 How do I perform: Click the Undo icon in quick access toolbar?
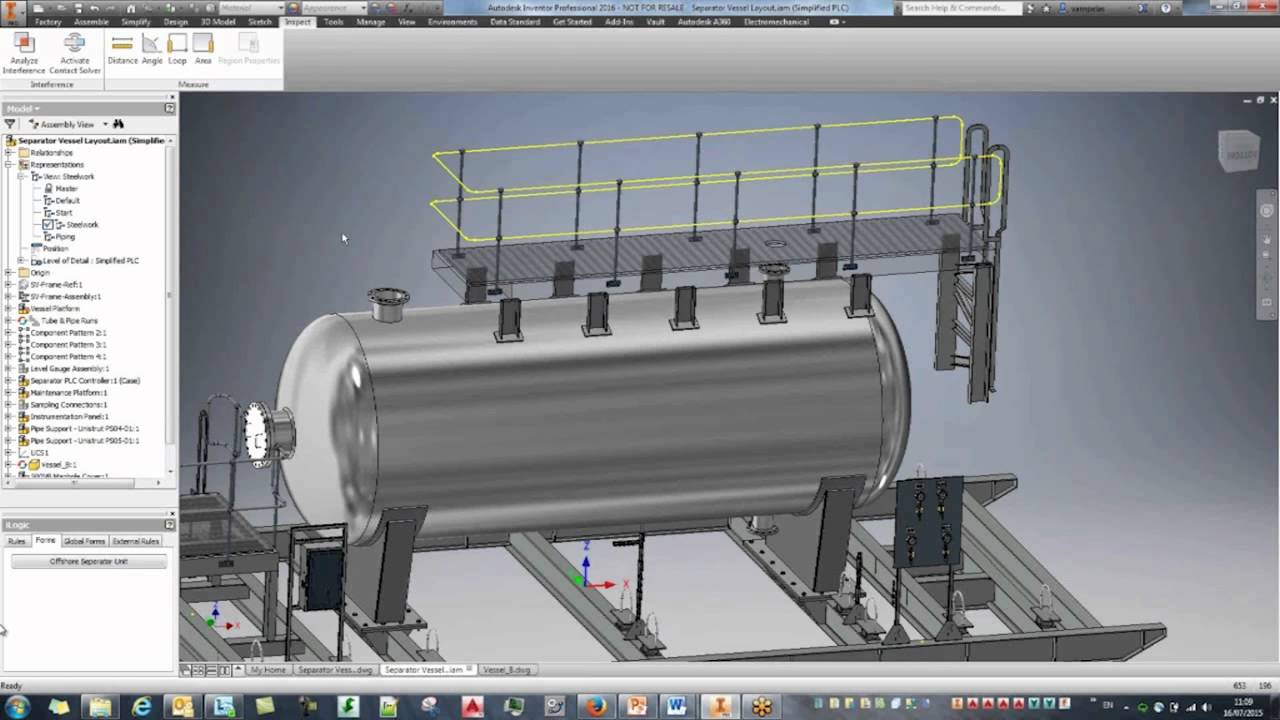pyautogui.click(x=94, y=7)
